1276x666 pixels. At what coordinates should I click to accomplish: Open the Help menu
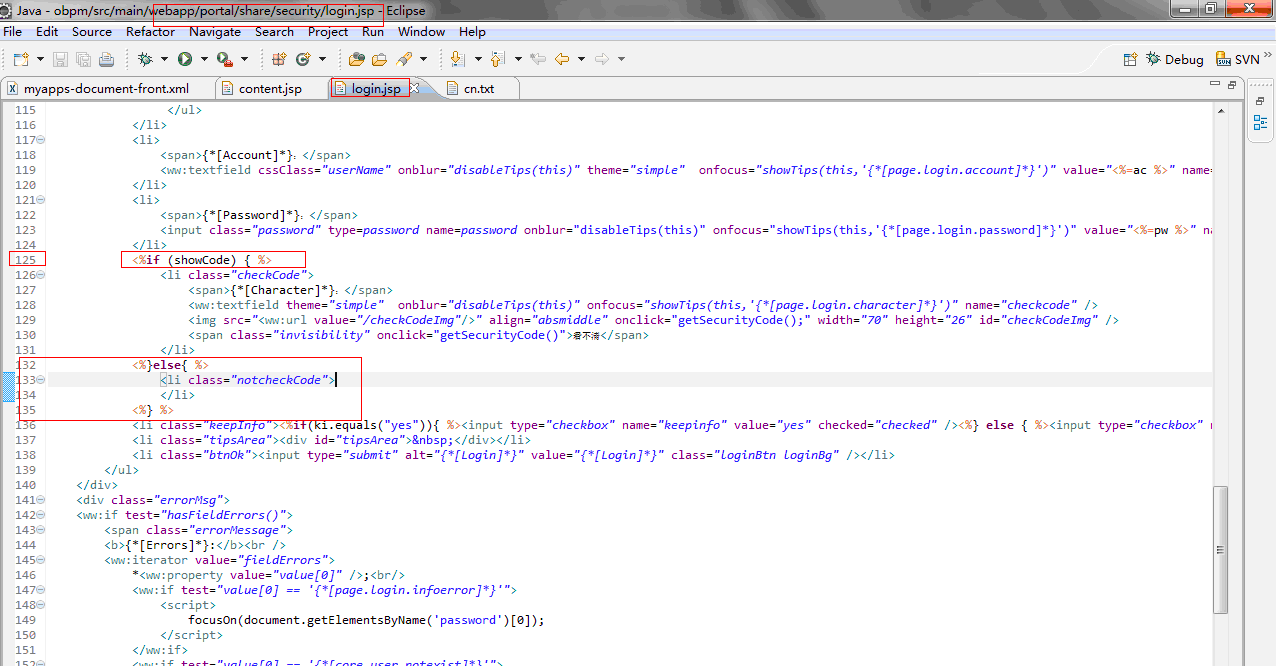(472, 31)
